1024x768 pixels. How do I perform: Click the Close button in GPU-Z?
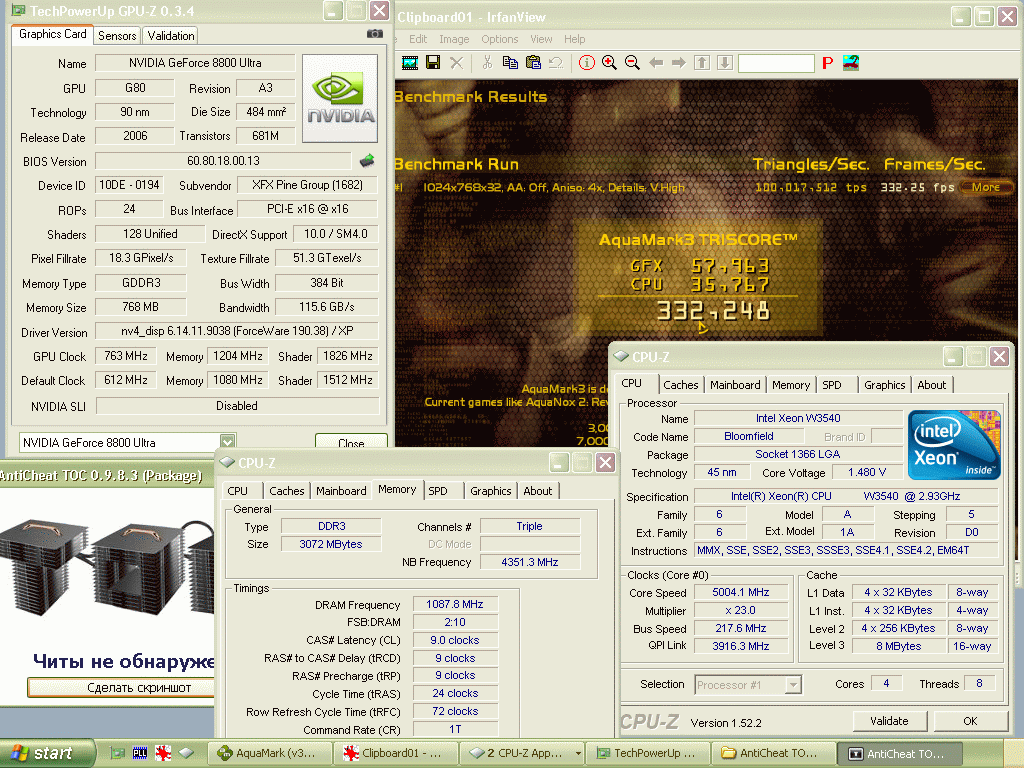[x=351, y=441]
